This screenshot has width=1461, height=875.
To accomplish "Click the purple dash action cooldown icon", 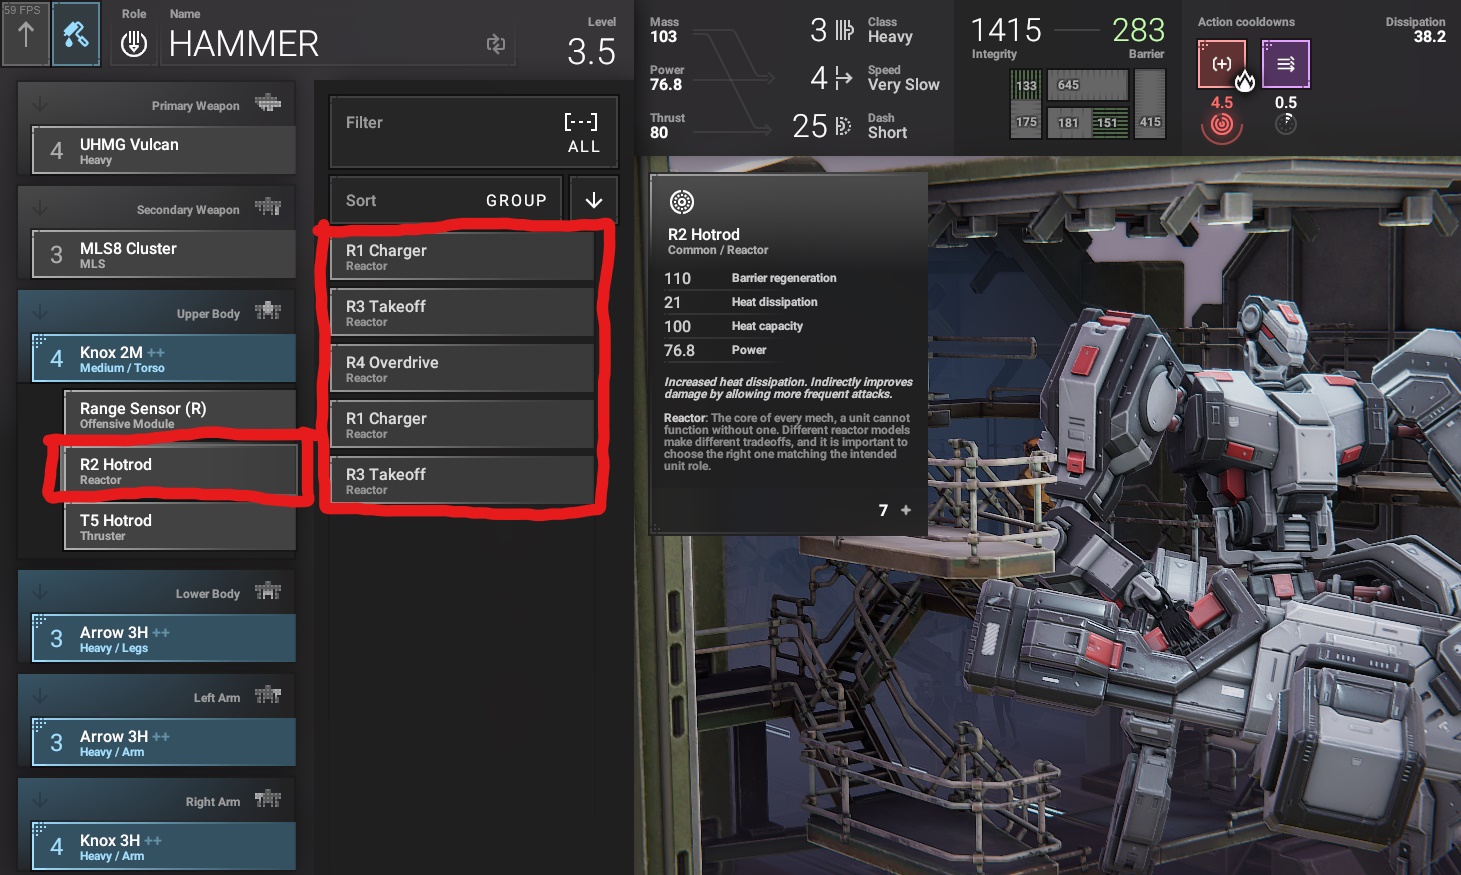I will [x=1286, y=64].
